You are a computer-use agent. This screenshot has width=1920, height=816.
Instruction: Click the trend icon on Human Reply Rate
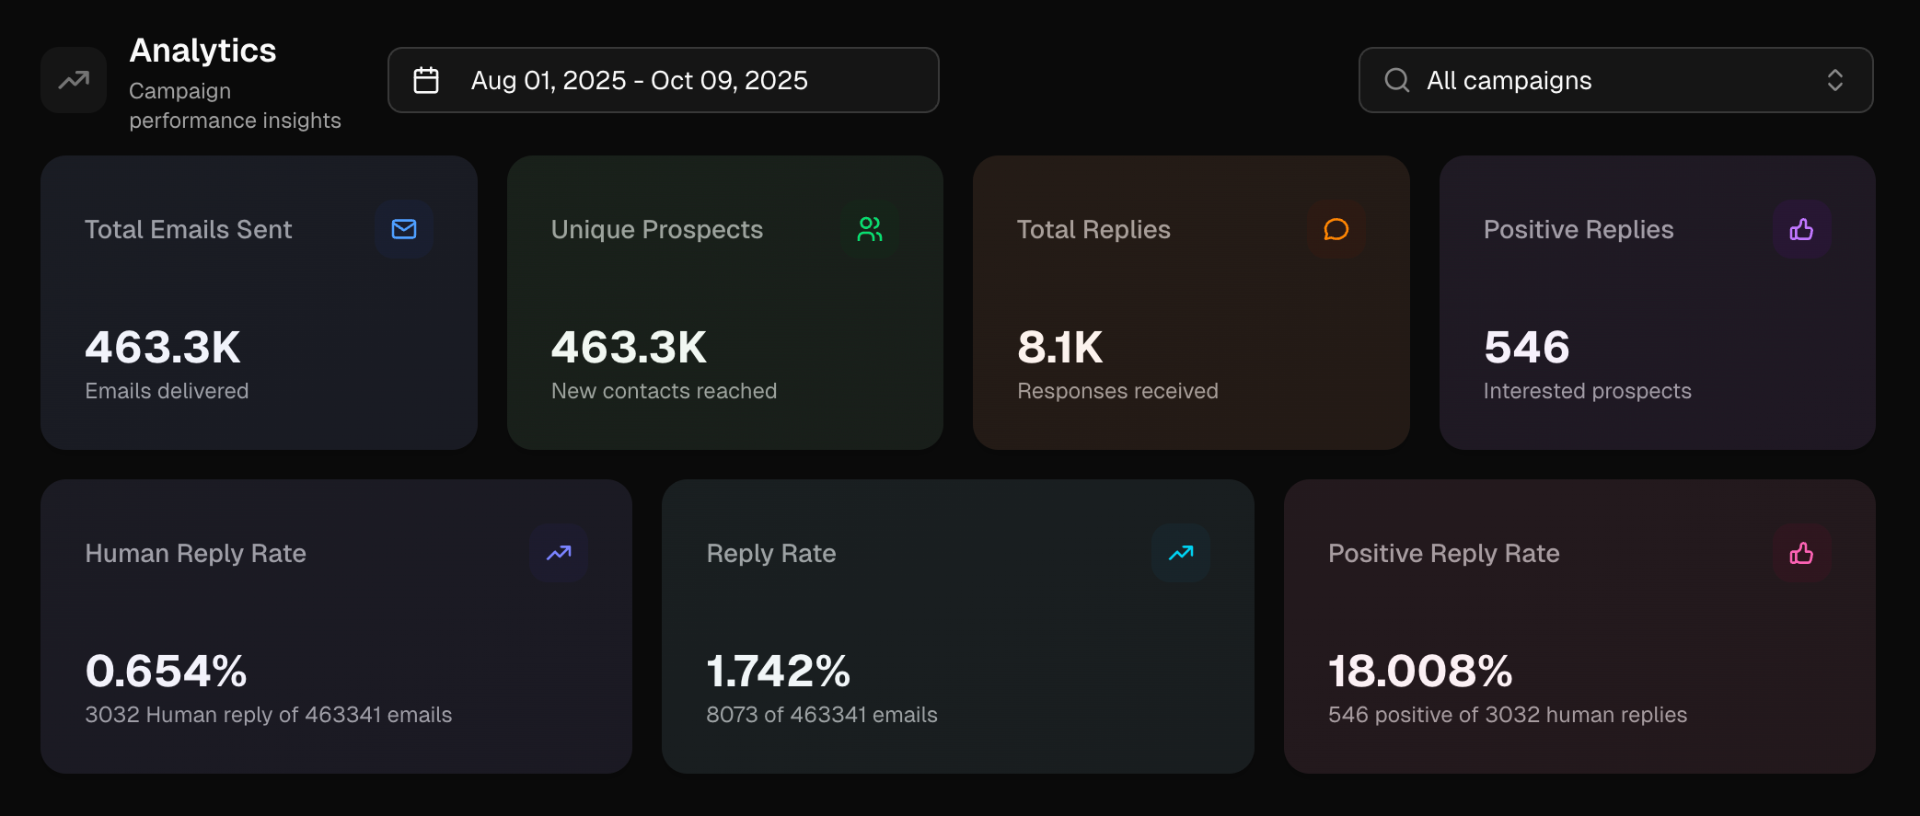tap(559, 553)
